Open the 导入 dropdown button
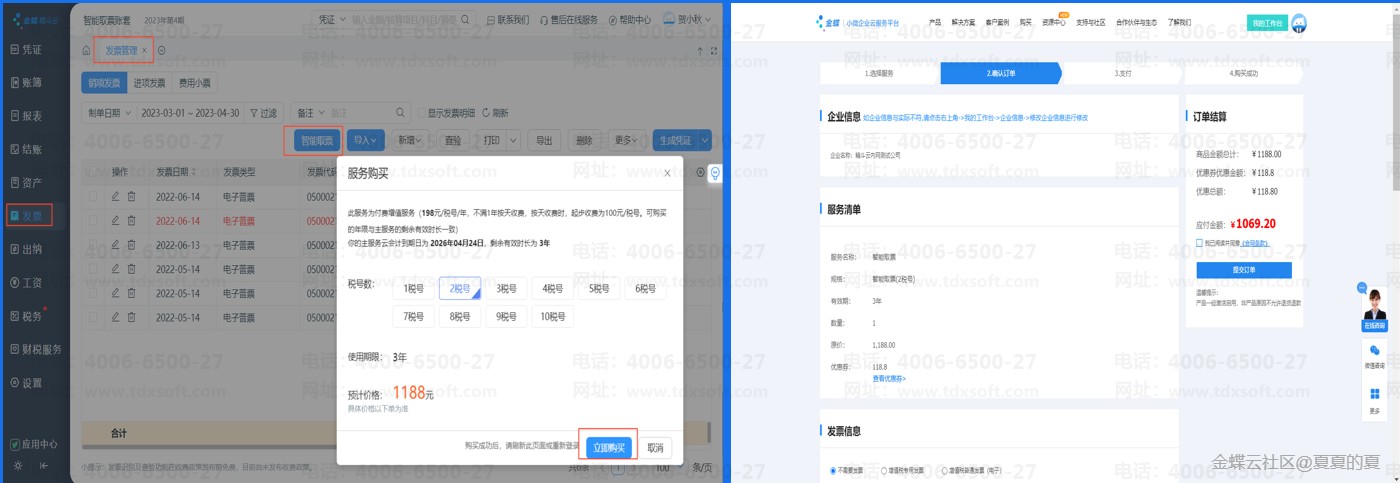The image size is (1400, 483). [x=366, y=141]
